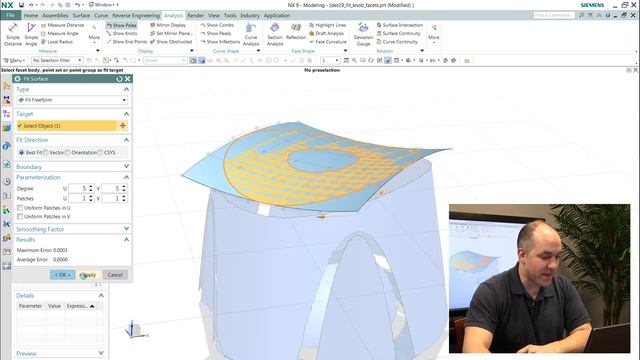
Task: Switch to Reverse Engineering tab
Action: pyautogui.click(x=136, y=16)
